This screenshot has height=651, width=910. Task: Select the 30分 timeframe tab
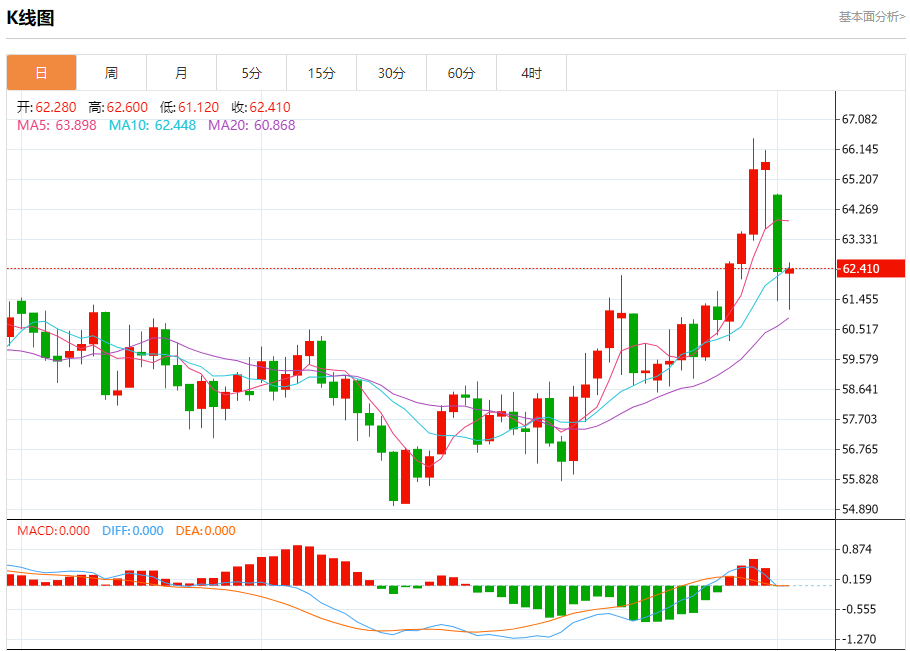pos(391,73)
